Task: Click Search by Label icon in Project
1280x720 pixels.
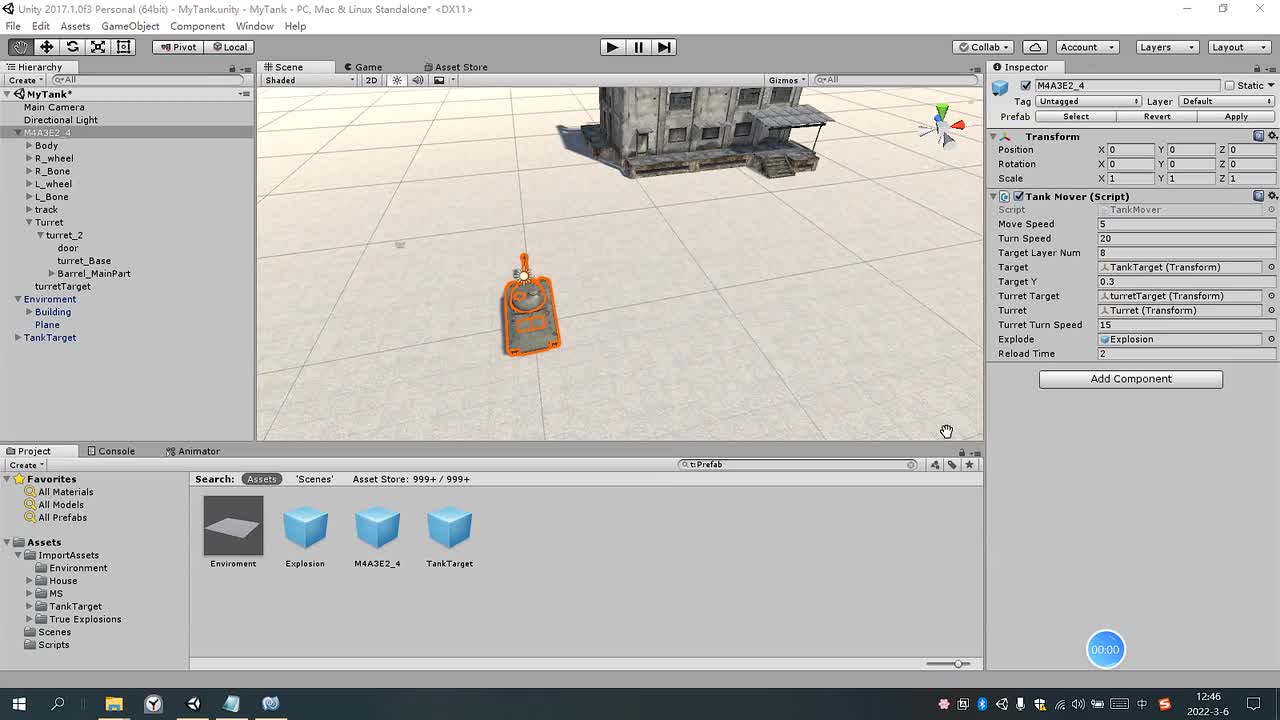Action: [952, 465]
